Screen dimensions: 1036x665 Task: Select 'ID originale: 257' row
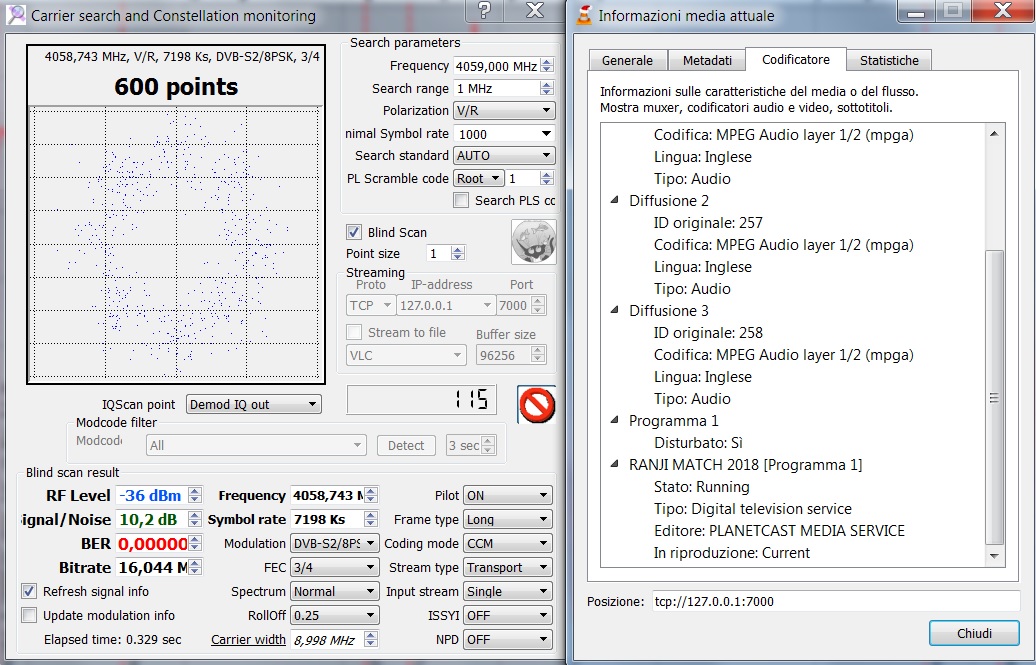[708, 223]
